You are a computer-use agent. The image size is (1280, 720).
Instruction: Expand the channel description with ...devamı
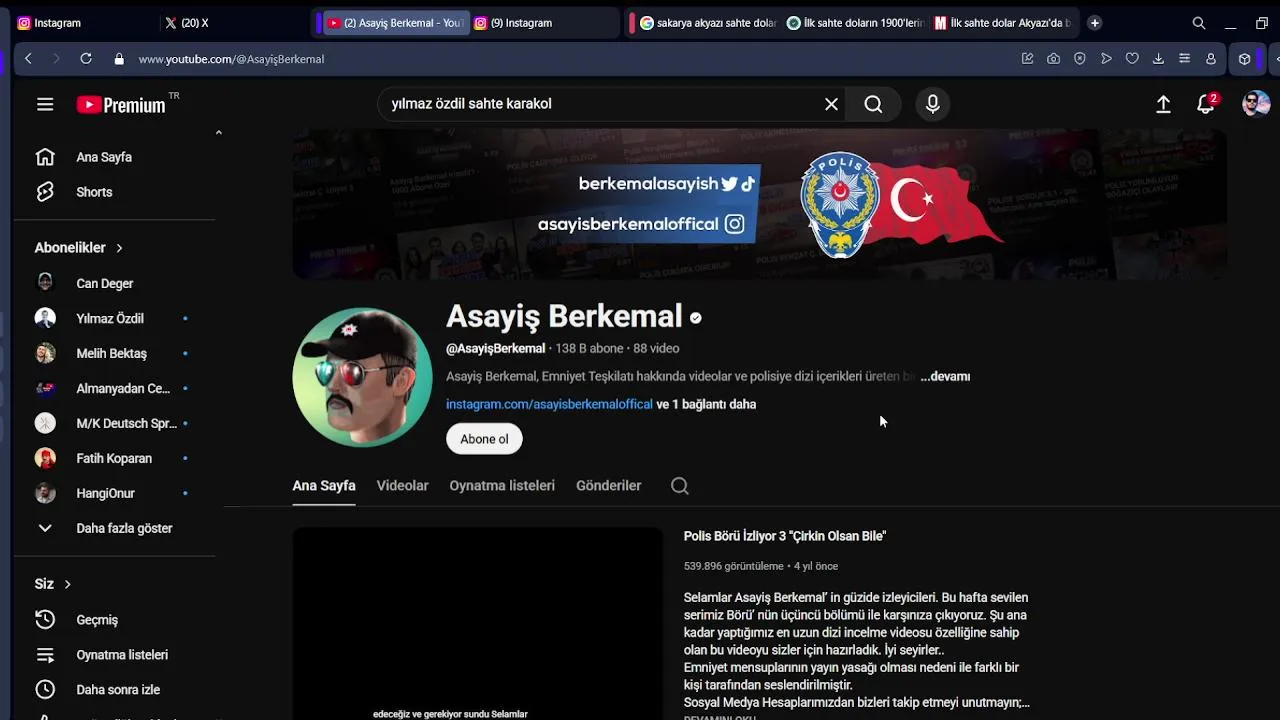pos(945,377)
